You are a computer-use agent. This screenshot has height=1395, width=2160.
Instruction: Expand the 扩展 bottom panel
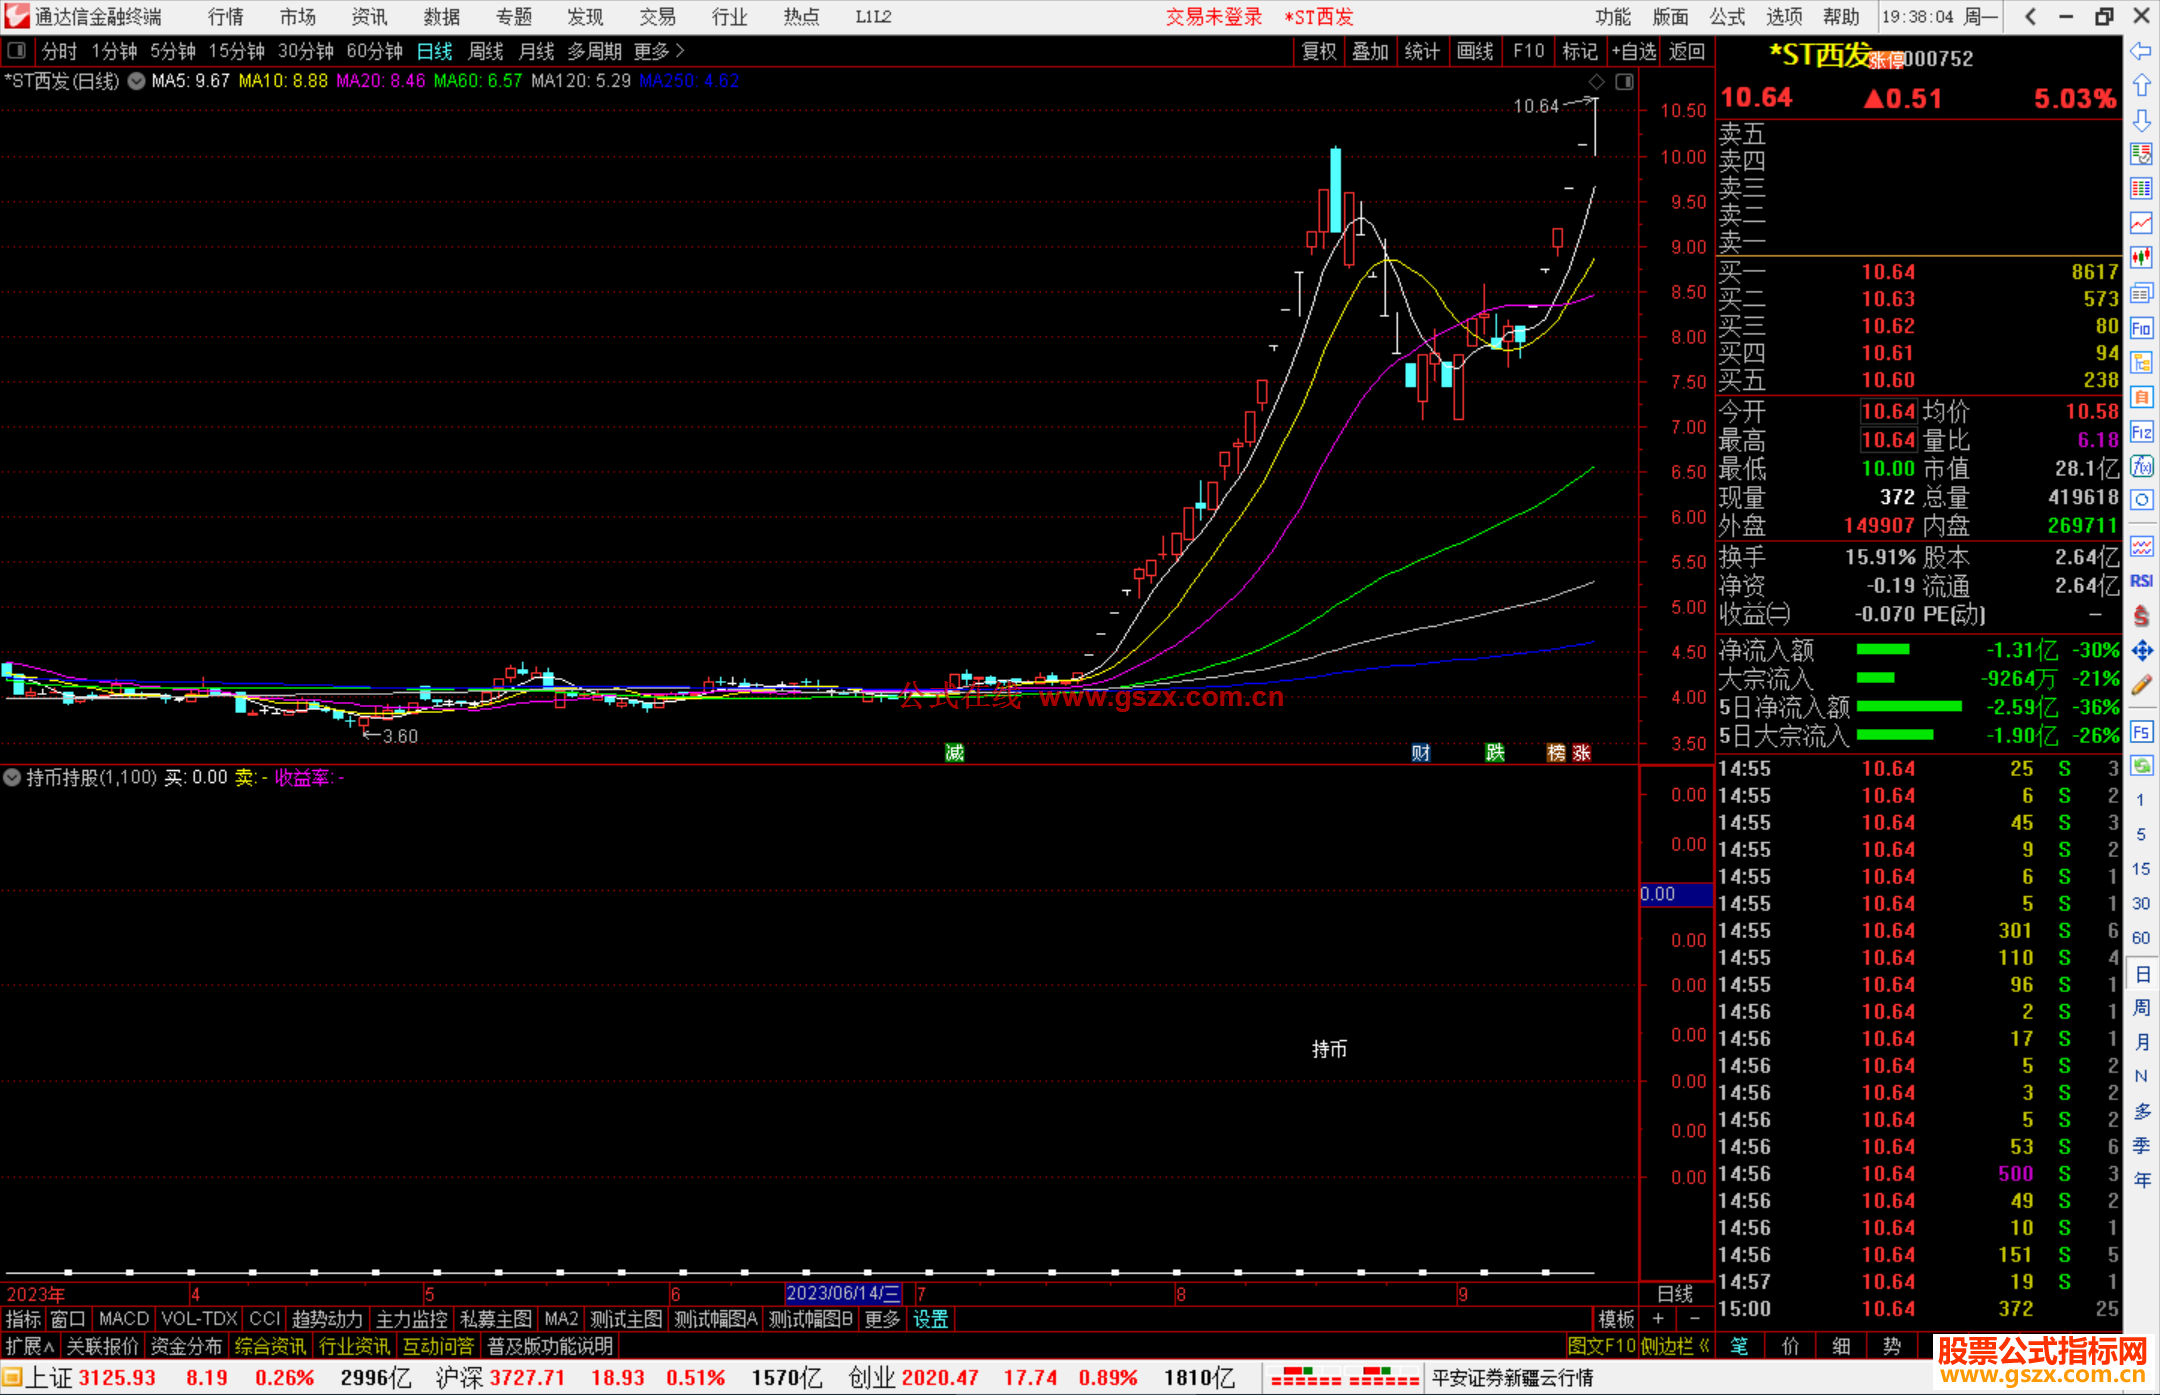point(30,1346)
